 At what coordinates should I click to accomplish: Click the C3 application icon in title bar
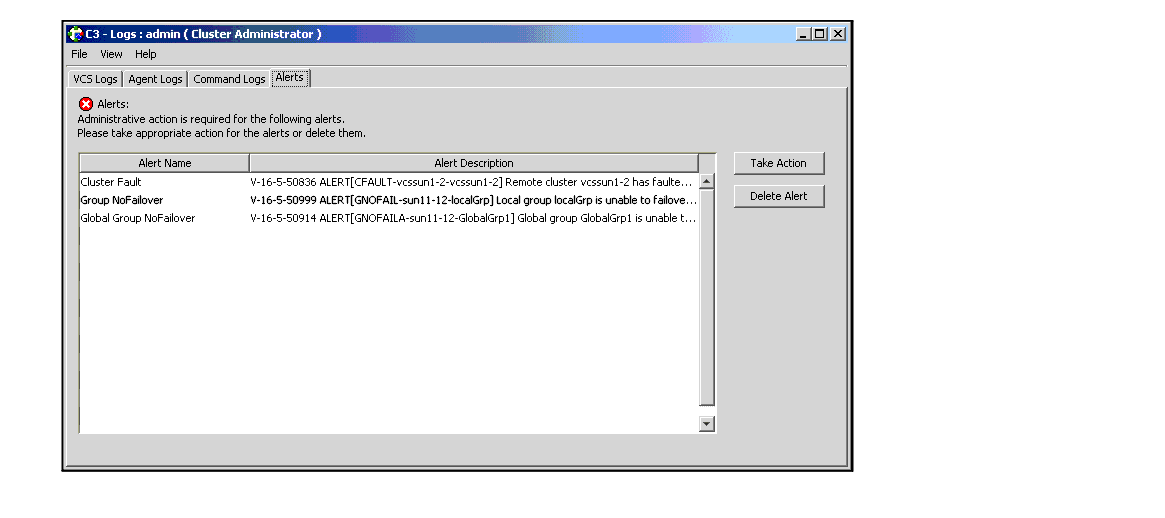point(75,34)
